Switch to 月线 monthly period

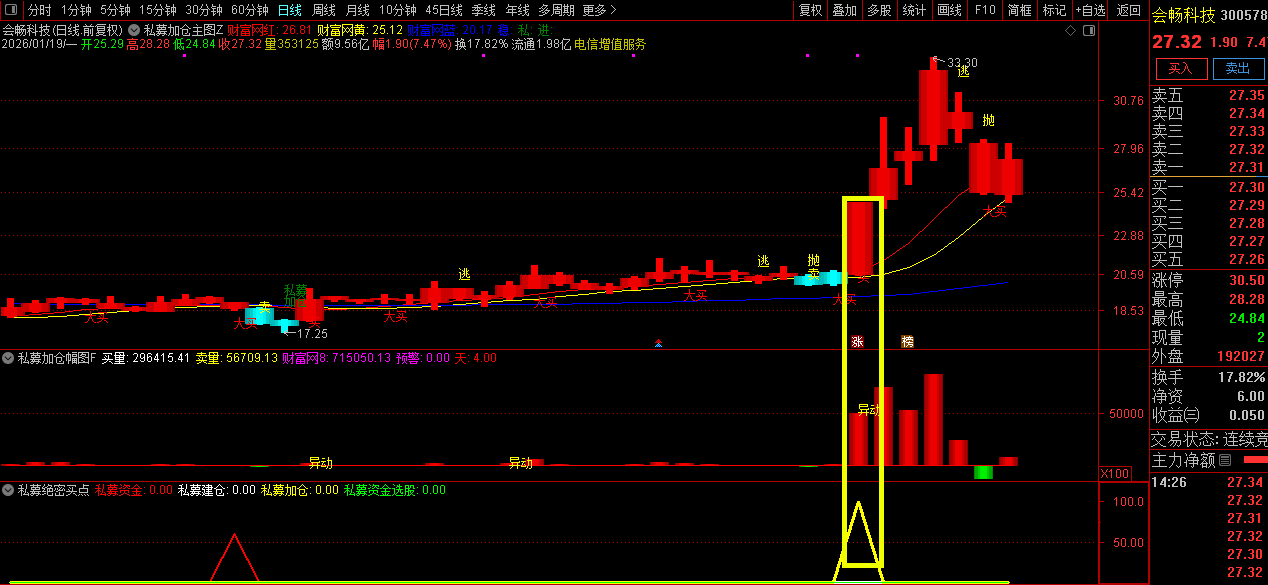tap(357, 10)
